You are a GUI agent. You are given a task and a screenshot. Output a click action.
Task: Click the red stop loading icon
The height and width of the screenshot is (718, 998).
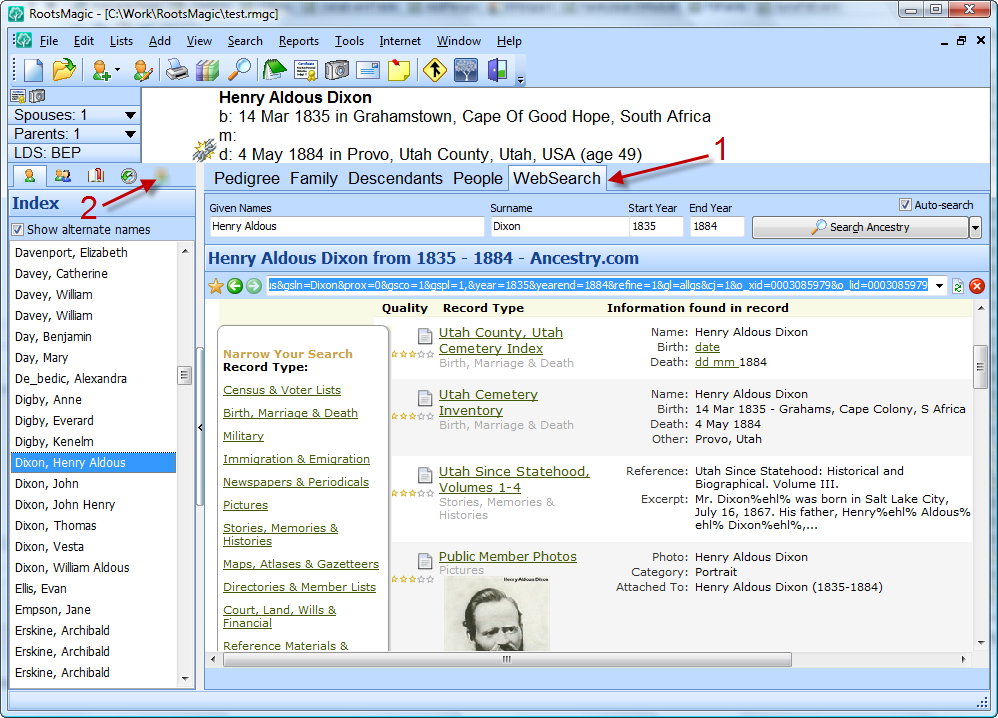[x=977, y=286]
